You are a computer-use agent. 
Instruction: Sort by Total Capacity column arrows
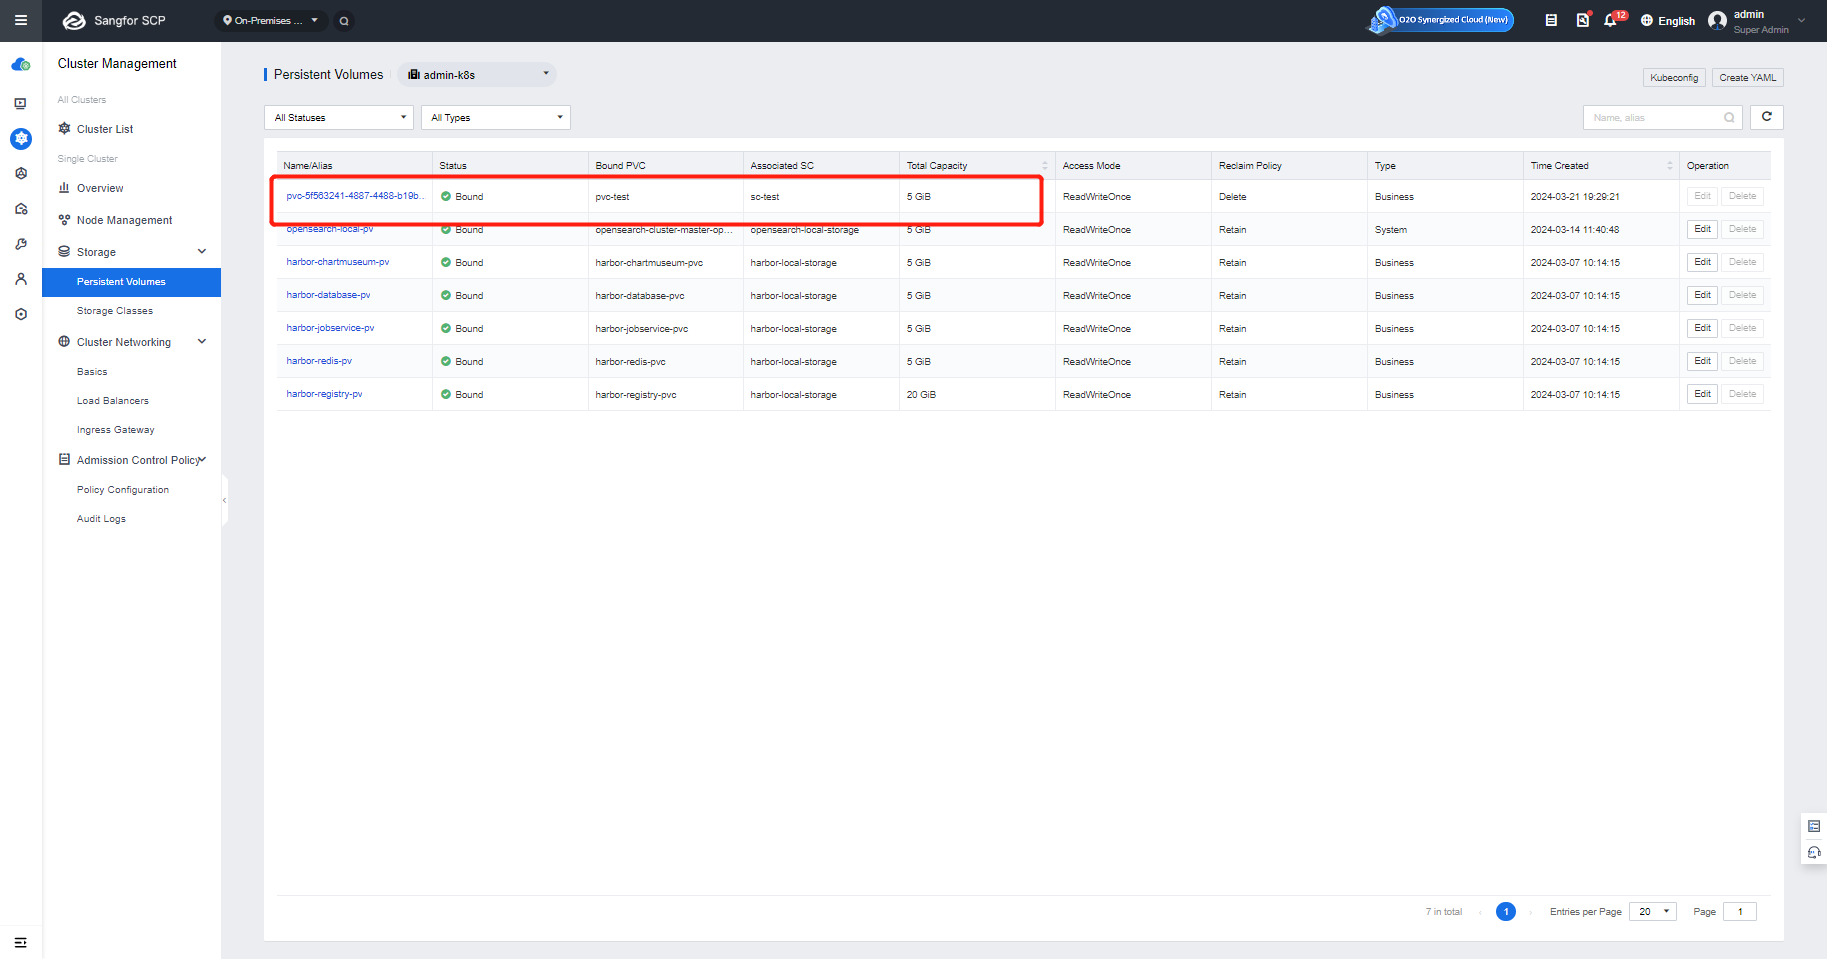[1045, 166]
